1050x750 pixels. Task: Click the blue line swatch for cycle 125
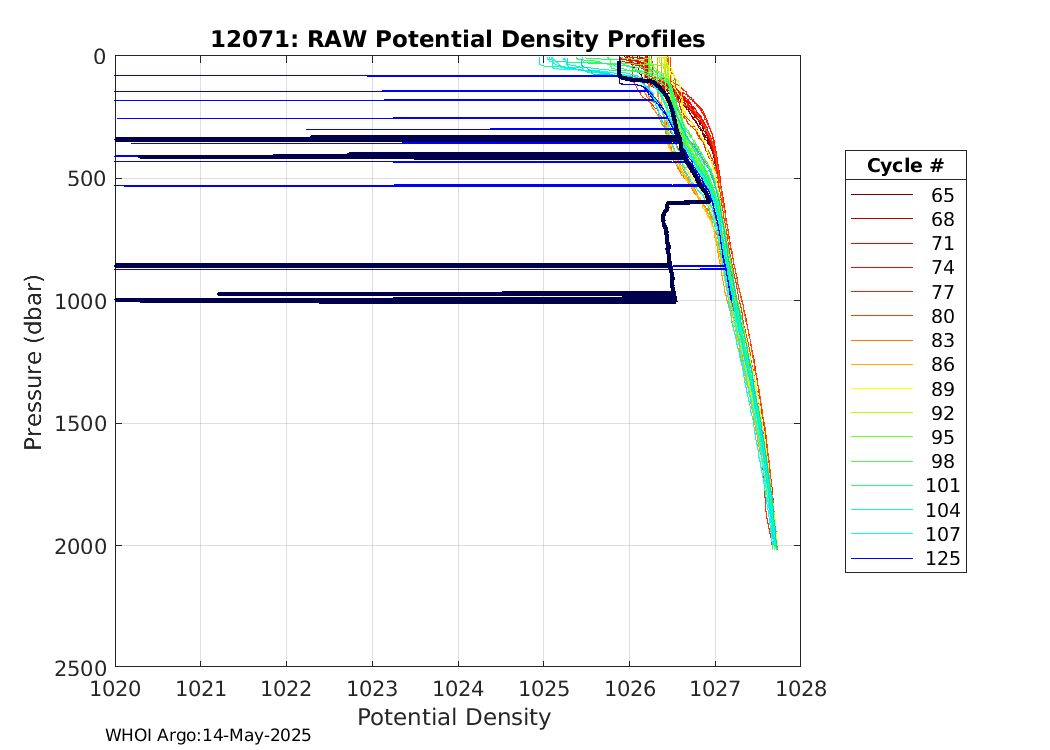coord(881,559)
